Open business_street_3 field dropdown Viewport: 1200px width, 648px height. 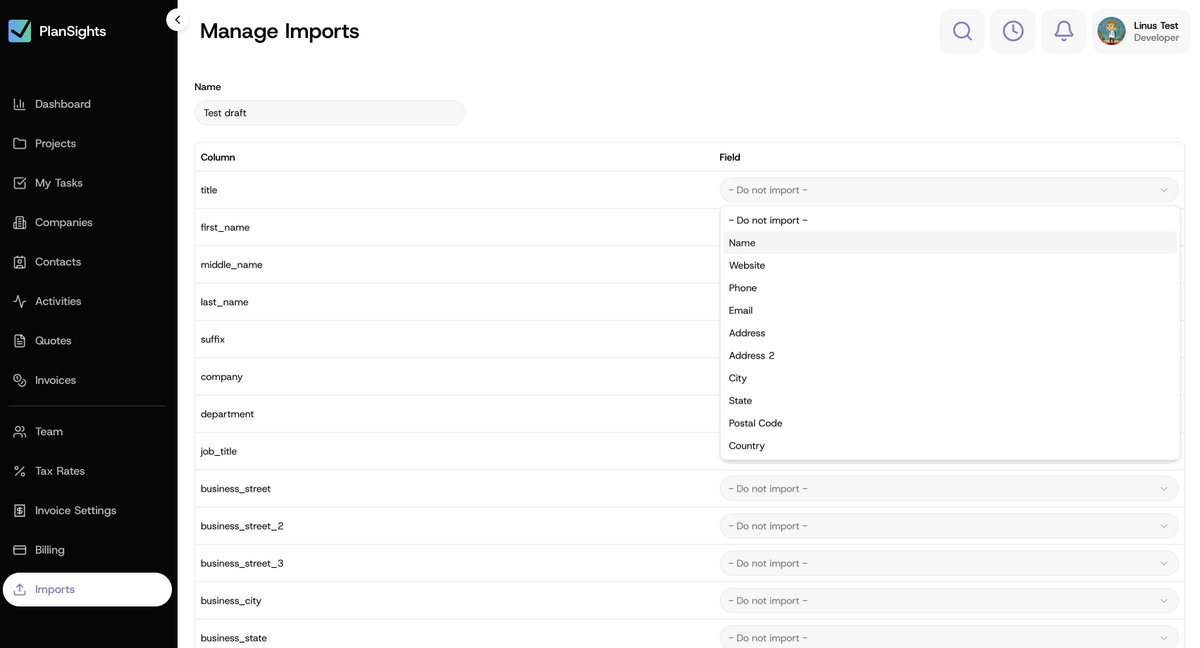coord(949,563)
